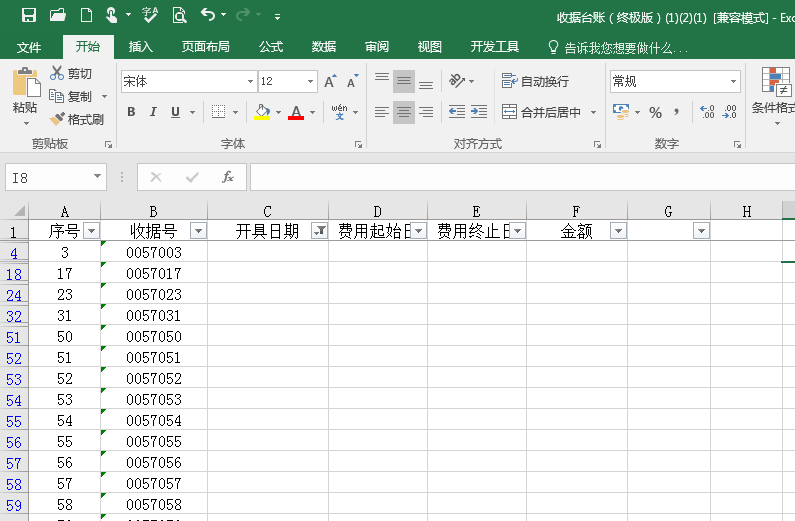This screenshot has width=795, height=521.
Task: Select row 18 header
Action: click(14, 274)
